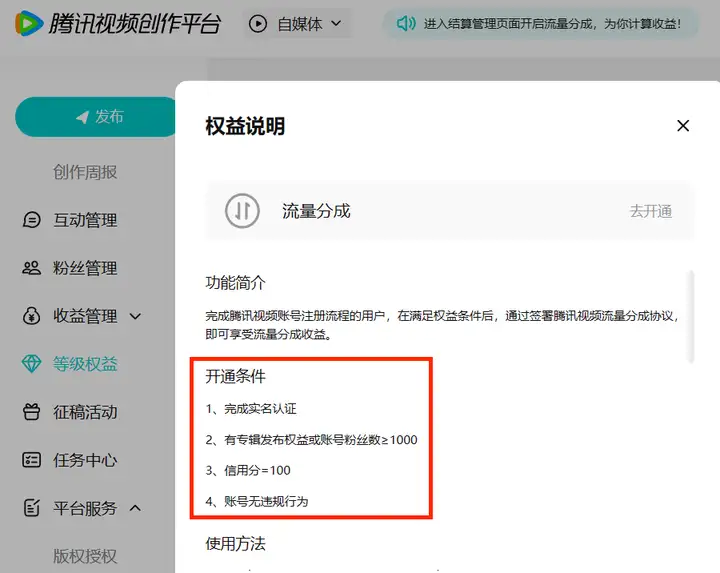Open 版权授权 submenu item
The width and height of the screenshot is (720, 573).
(x=85, y=556)
